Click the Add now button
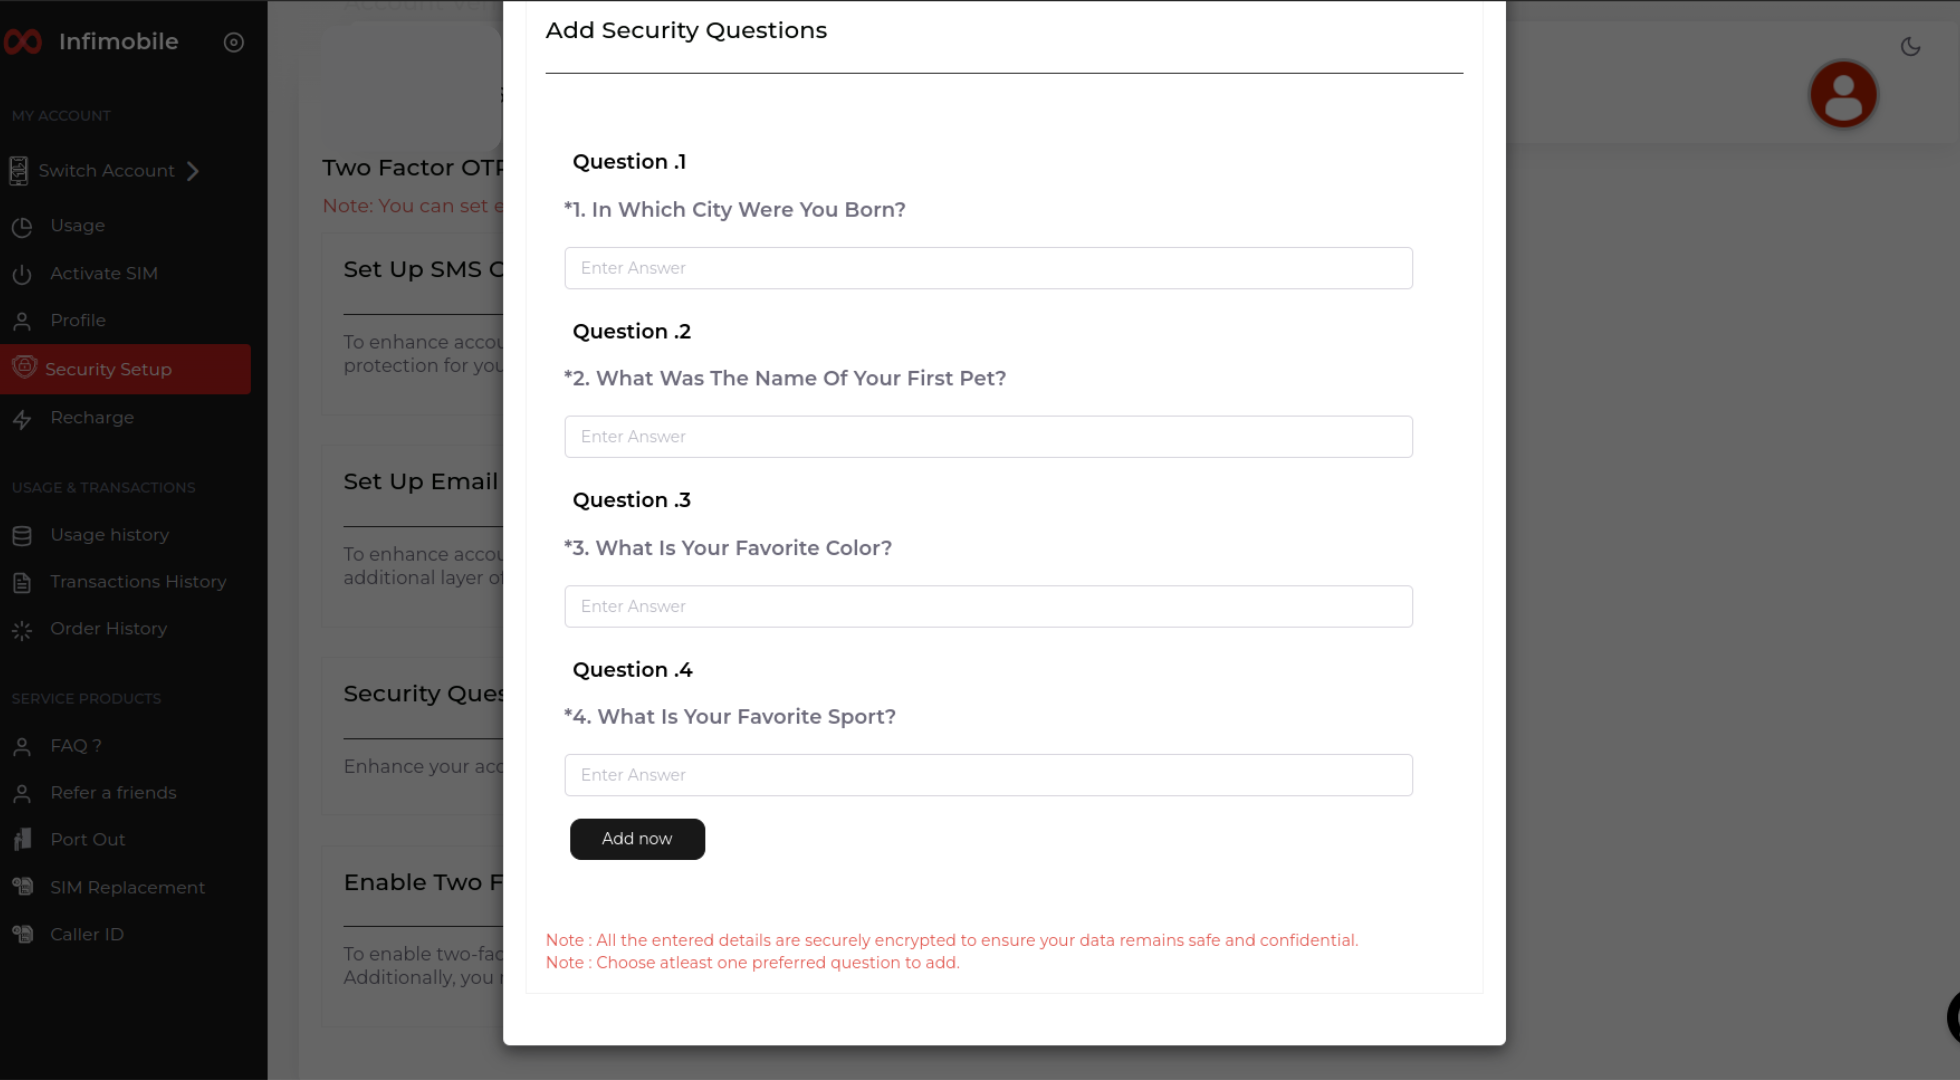 click(637, 839)
